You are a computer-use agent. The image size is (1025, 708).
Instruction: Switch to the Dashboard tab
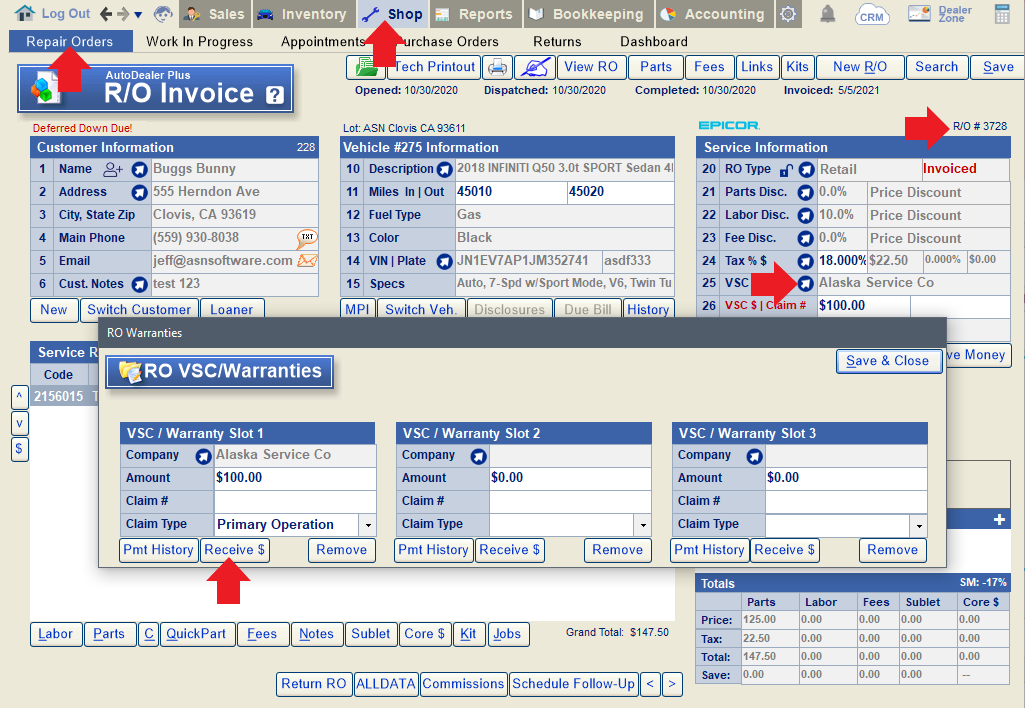click(654, 42)
